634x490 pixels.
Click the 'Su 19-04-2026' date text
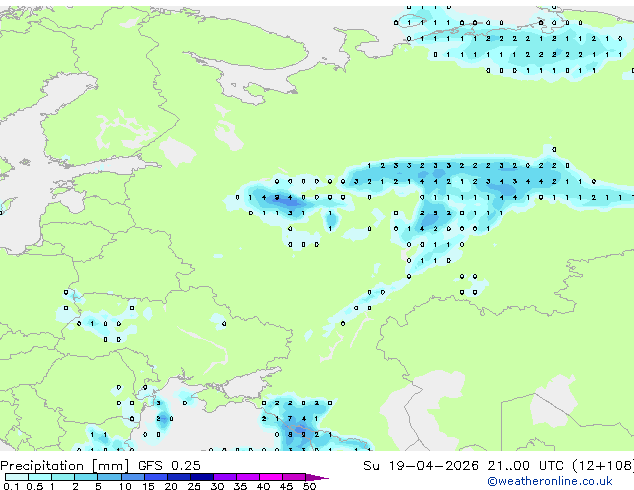(x=421, y=466)
